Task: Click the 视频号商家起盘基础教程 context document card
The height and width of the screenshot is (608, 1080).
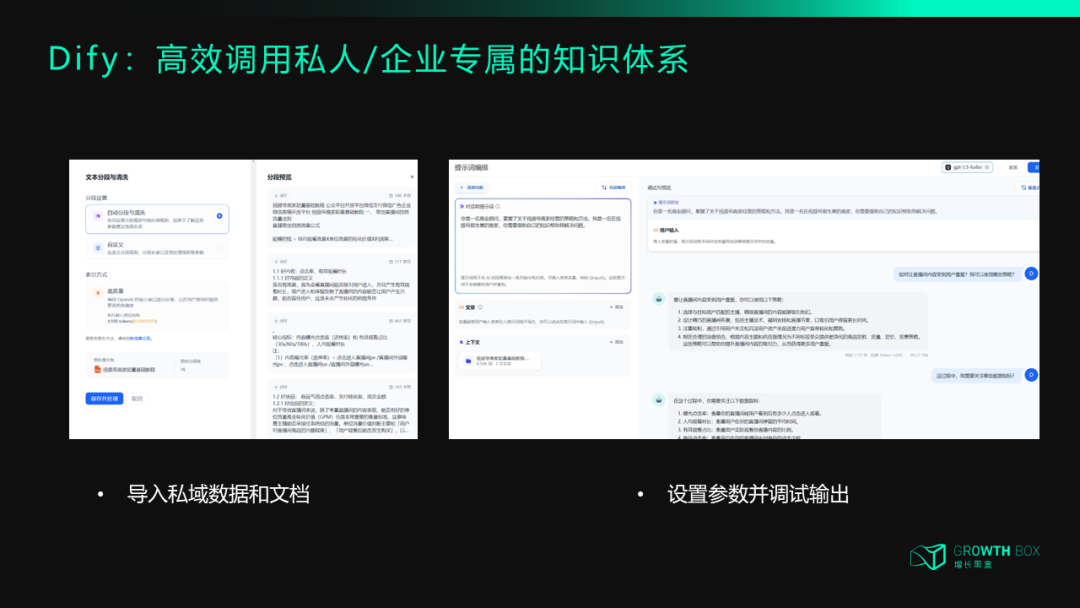Action: [501, 362]
